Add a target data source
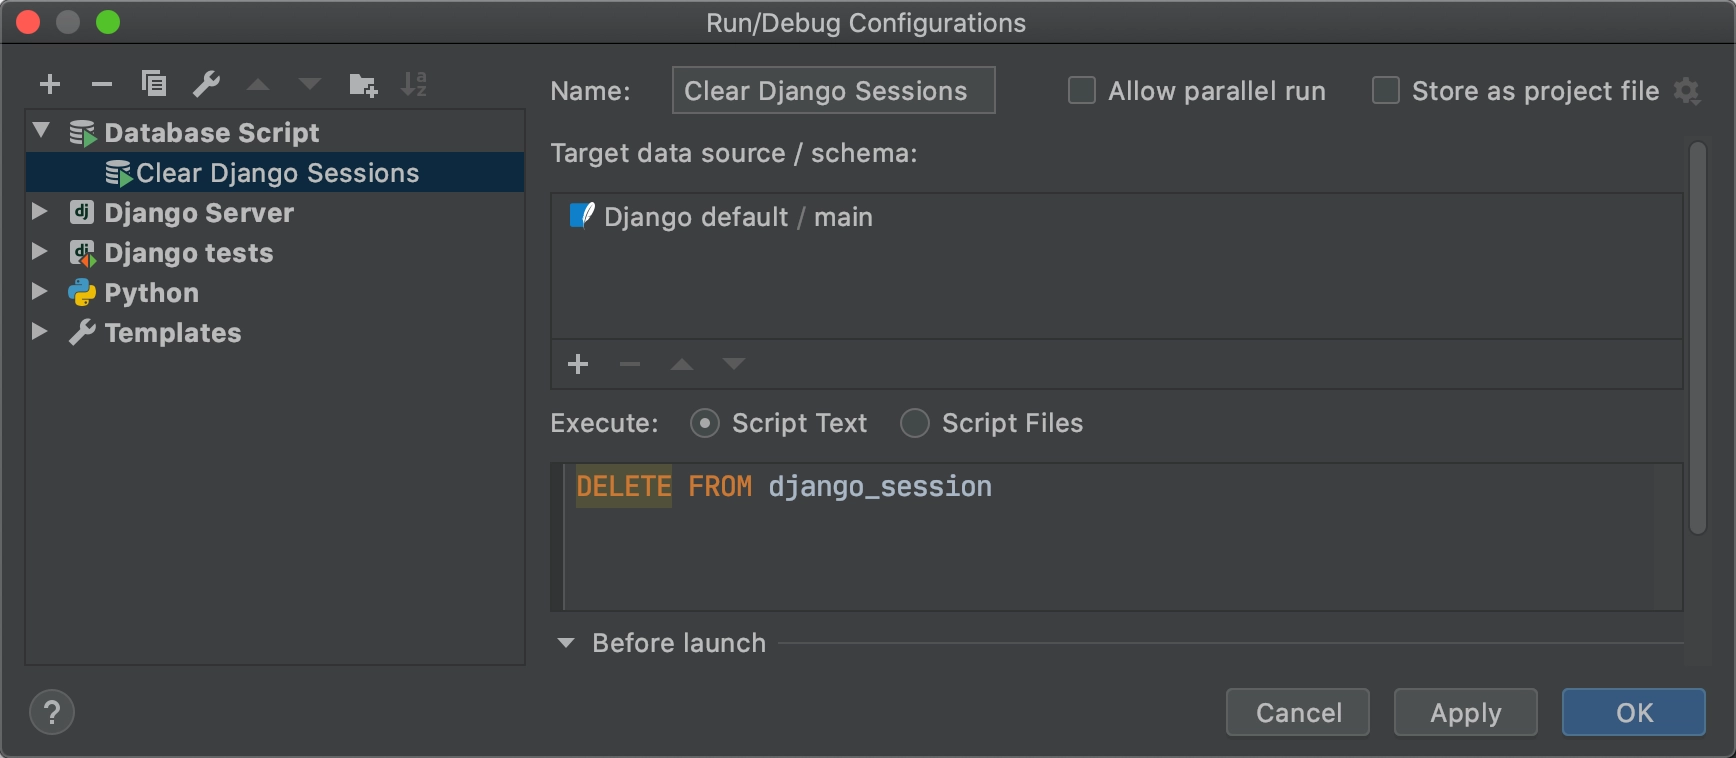Image resolution: width=1736 pixels, height=758 pixels. (x=578, y=364)
